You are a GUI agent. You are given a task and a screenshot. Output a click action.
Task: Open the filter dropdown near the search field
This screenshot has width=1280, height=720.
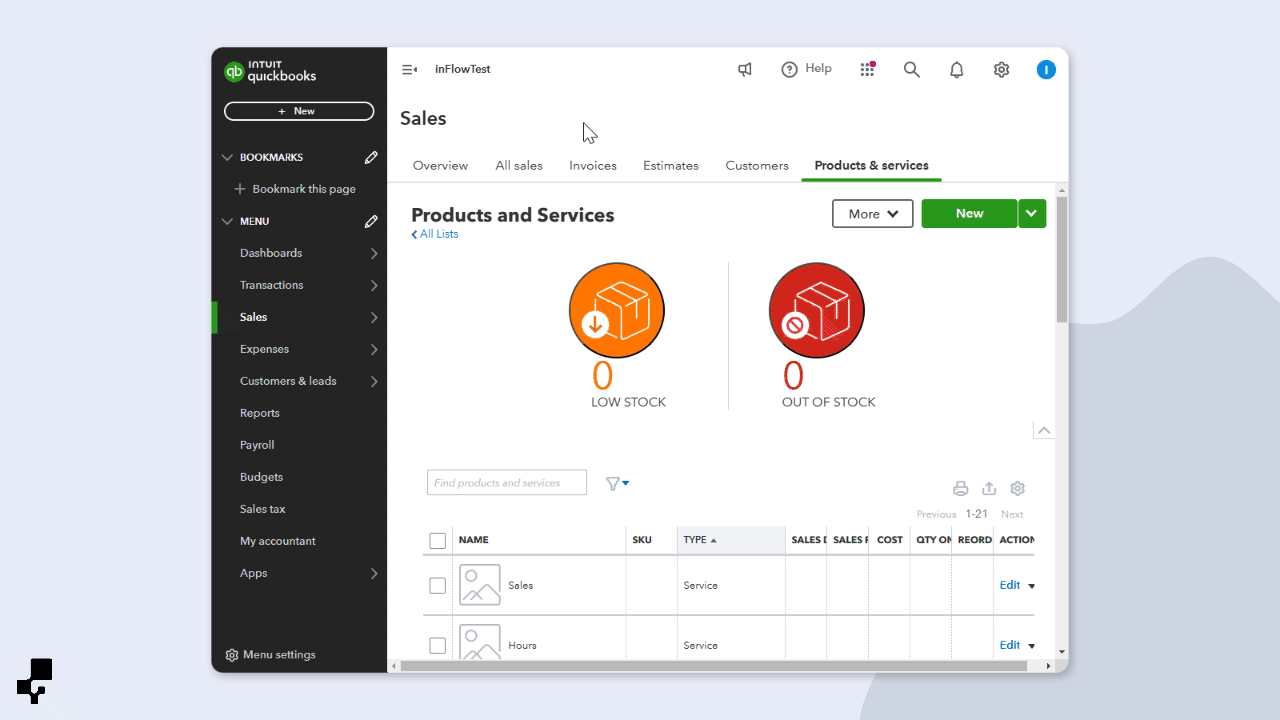point(617,483)
